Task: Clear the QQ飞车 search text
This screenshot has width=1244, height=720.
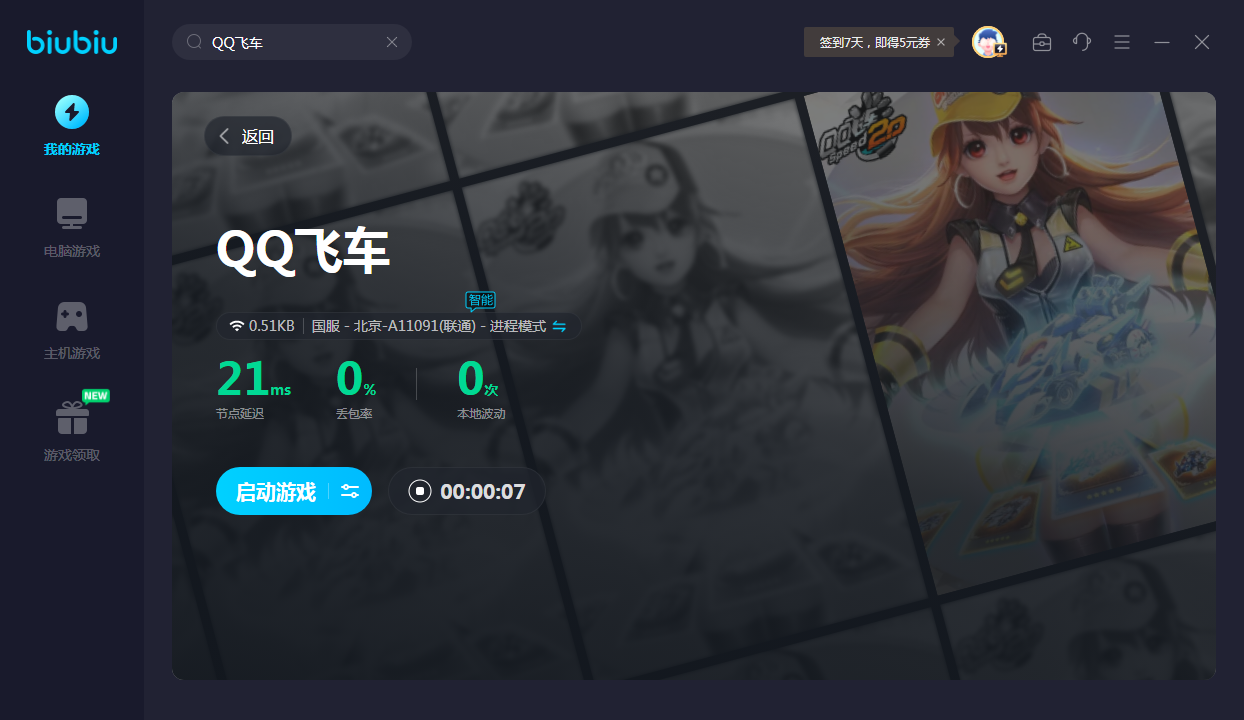Action: point(392,42)
